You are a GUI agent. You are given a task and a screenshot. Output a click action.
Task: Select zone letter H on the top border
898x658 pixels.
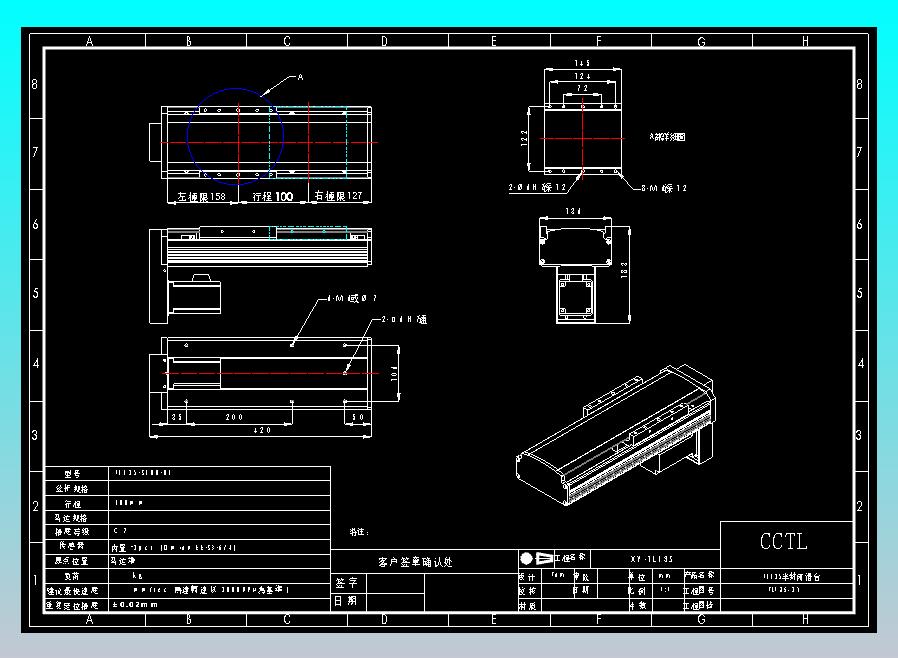(x=805, y=41)
